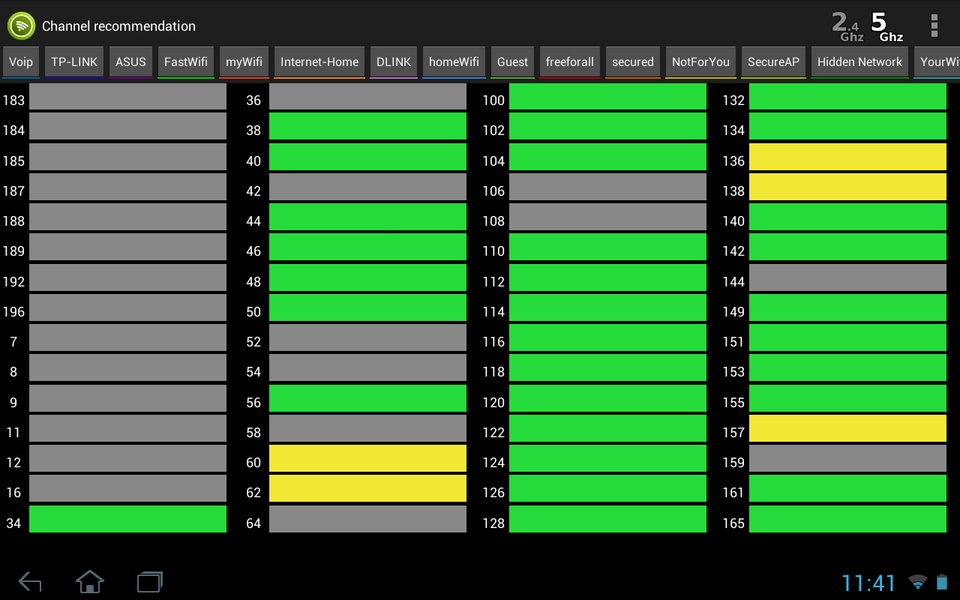Tap the gray bar for channel 36
Screen dimensions: 960x600
pos(368,97)
